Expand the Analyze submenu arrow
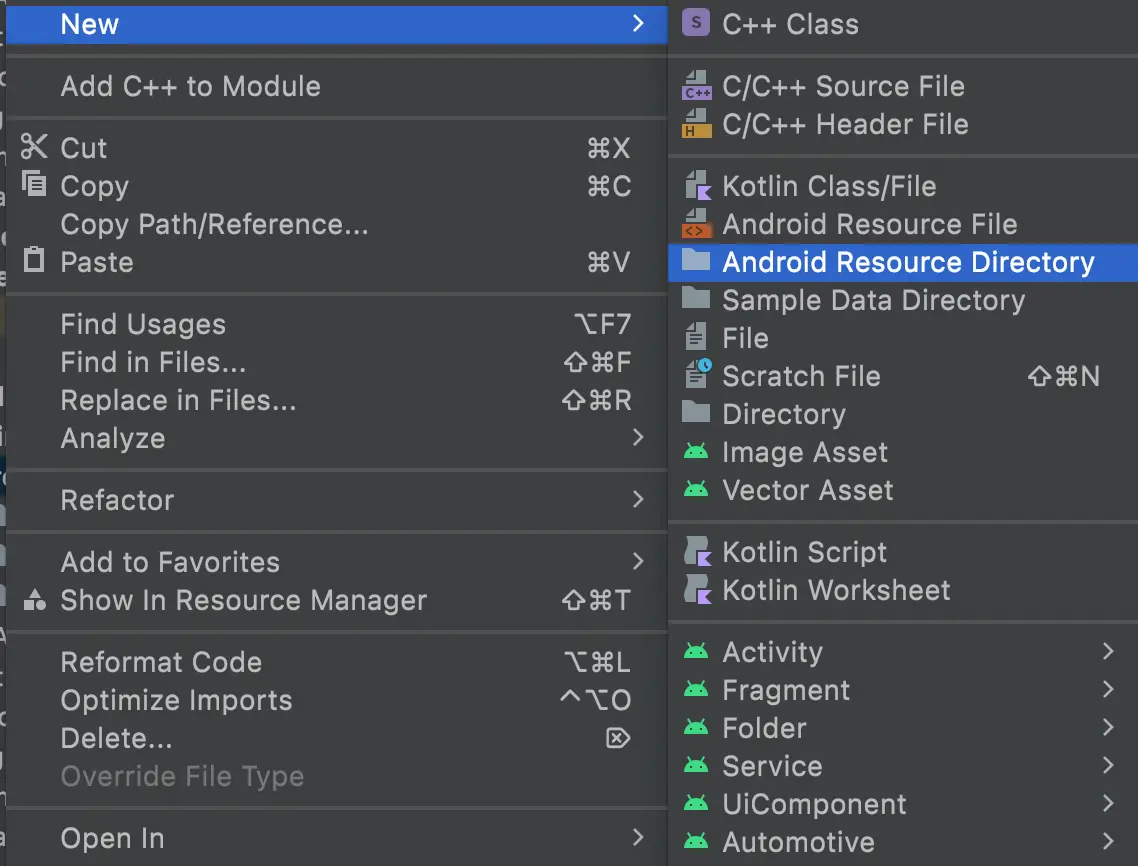 tap(638, 438)
